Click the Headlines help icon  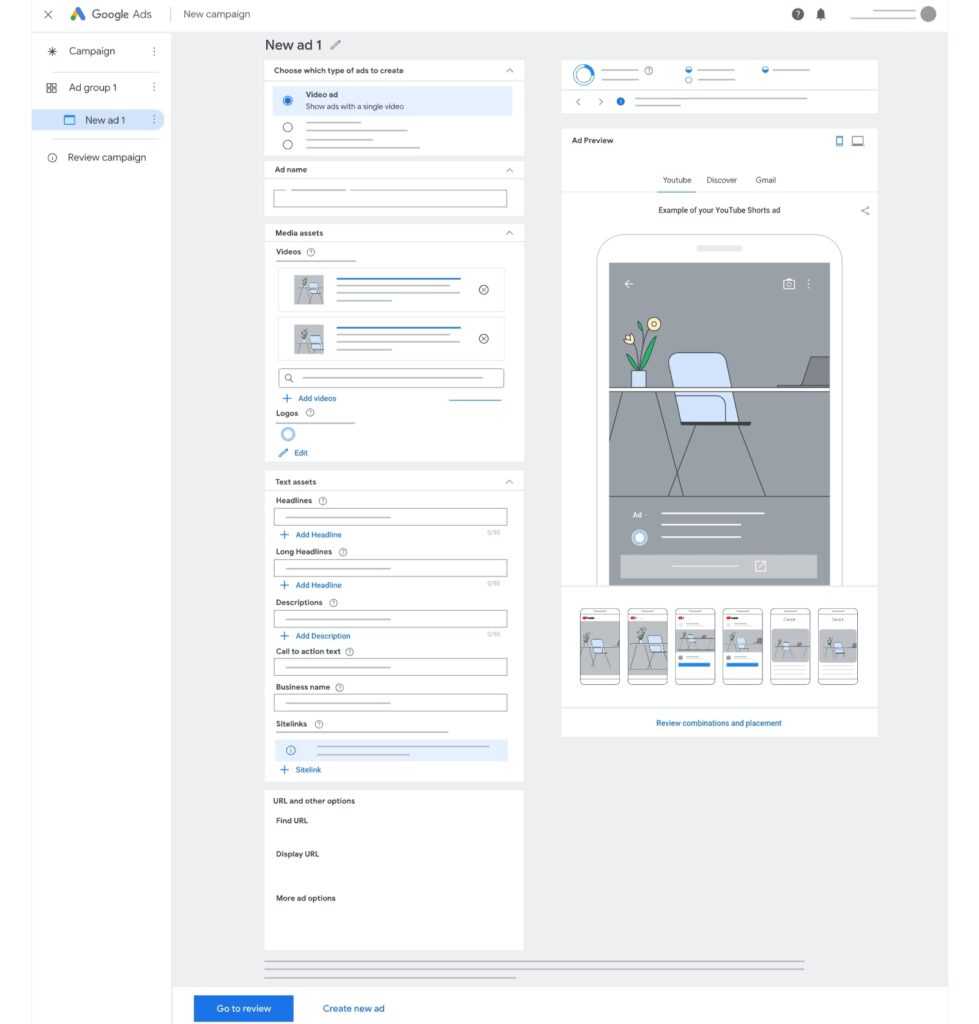[x=322, y=501]
